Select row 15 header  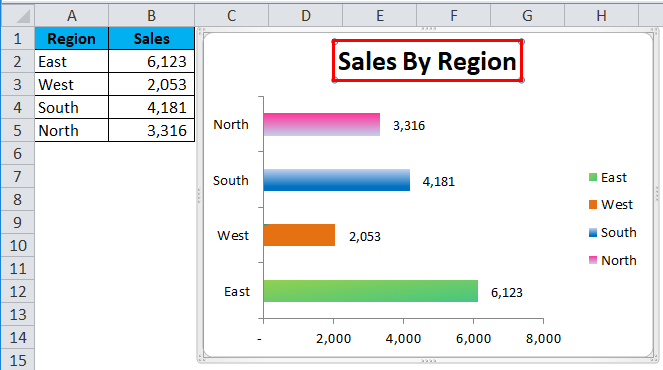coord(18,359)
